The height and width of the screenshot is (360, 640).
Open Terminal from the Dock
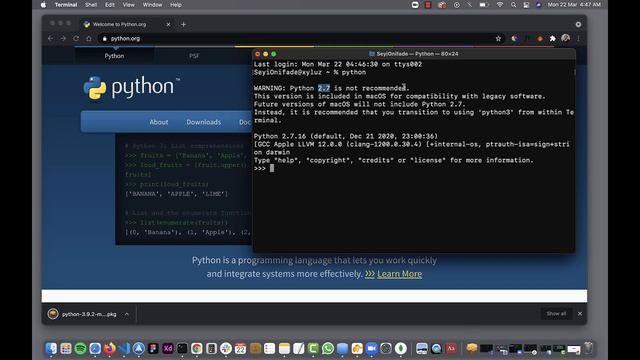(182, 348)
